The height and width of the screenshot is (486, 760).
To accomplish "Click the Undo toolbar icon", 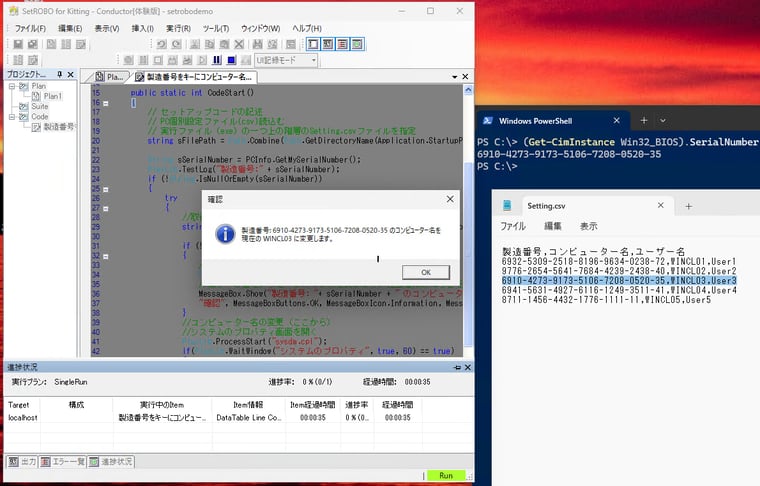I will coord(161,44).
